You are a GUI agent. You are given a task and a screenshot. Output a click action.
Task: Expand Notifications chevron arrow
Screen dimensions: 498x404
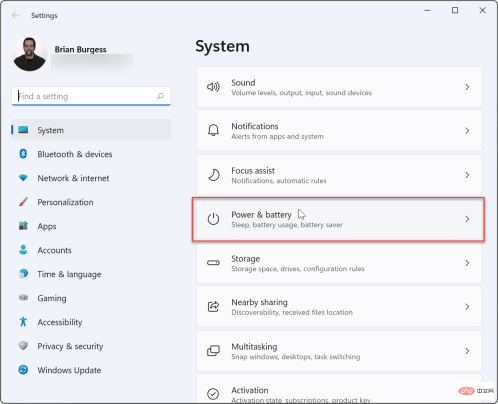[x=467, y=131]
